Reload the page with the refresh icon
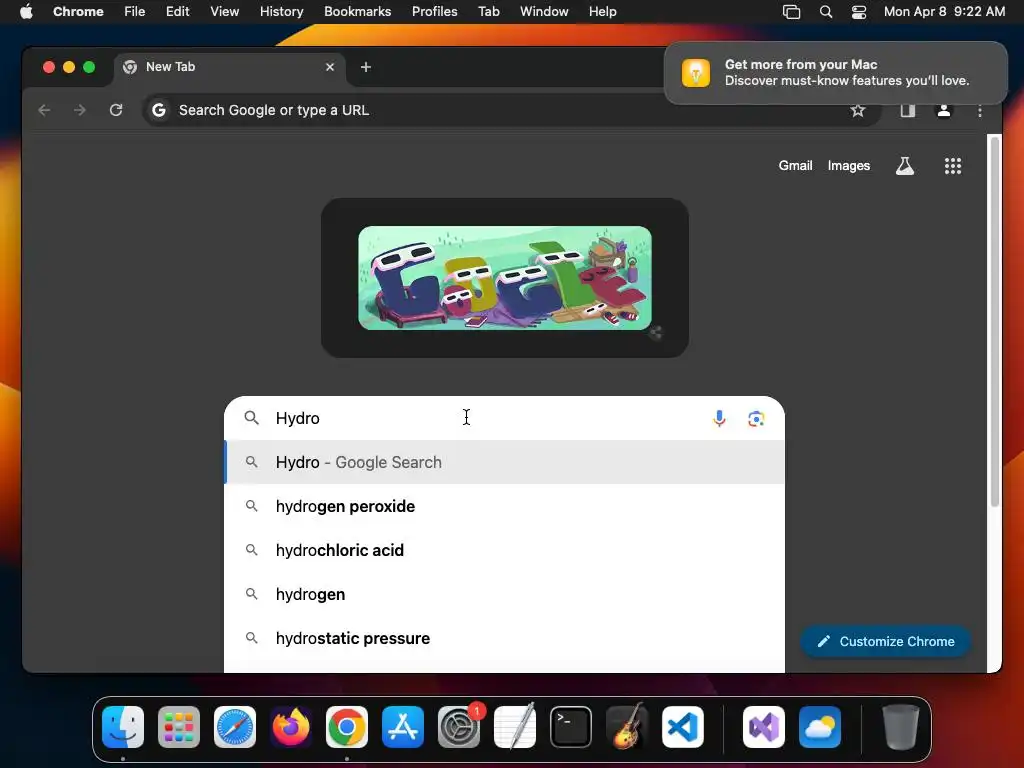This screenshot has height=768, width=1024. (x=116, y=110)
